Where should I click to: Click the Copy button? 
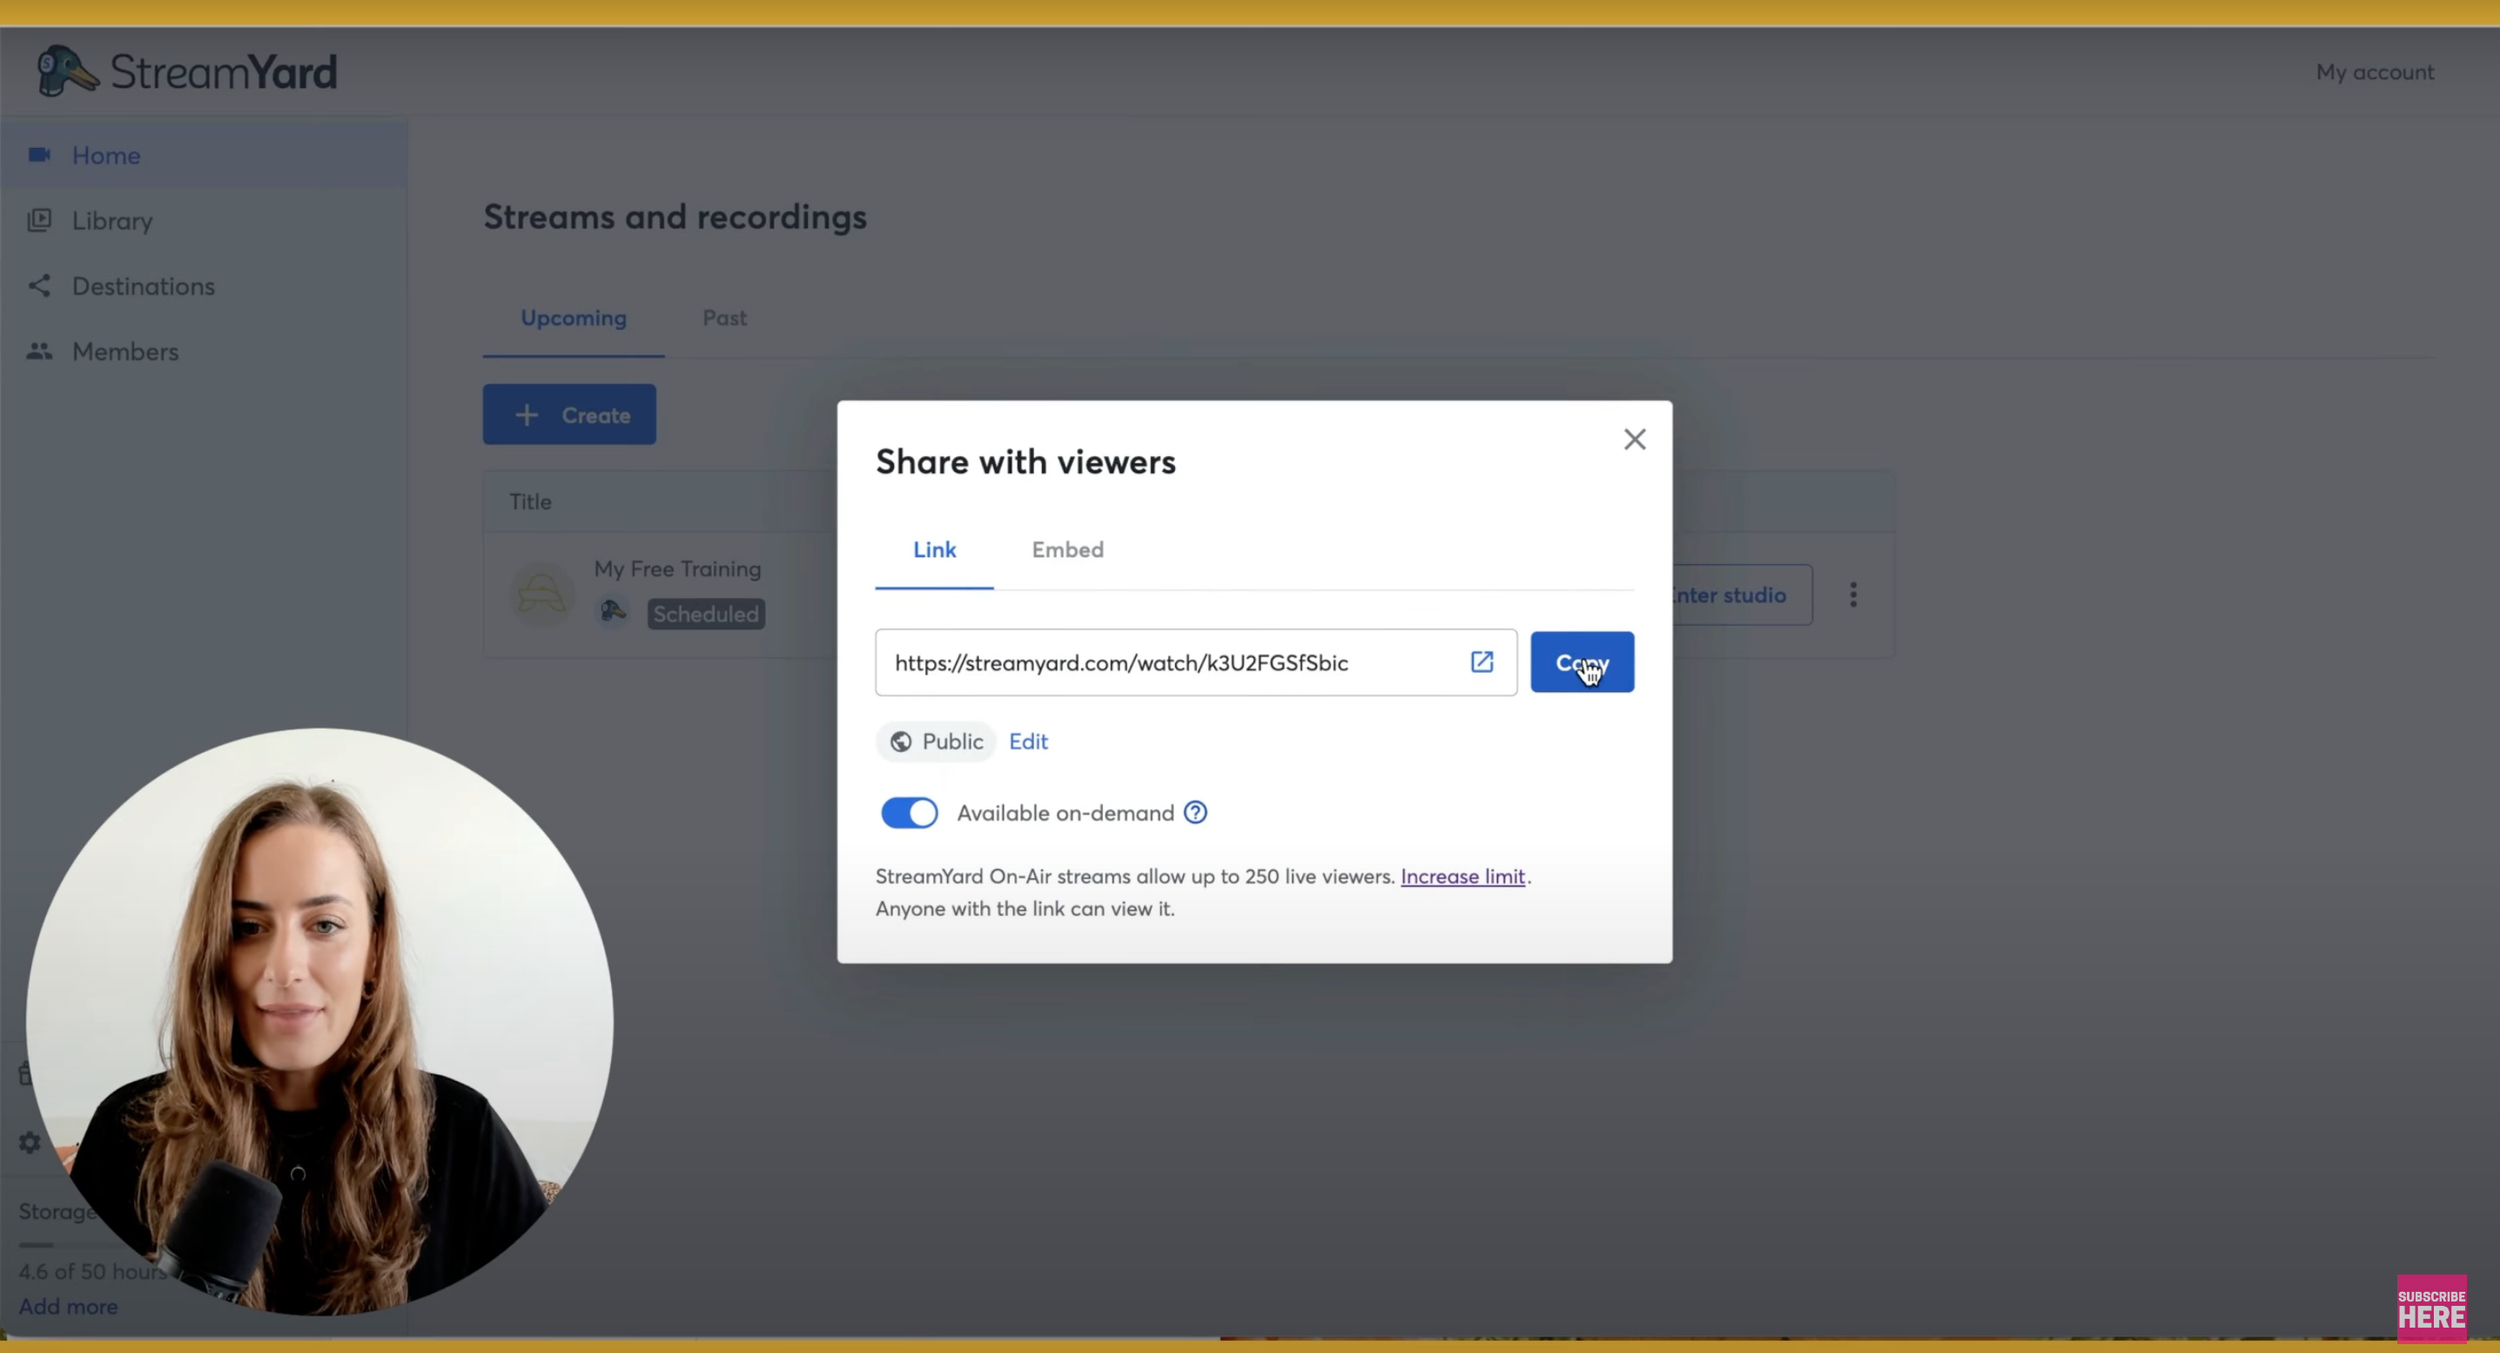[1581, 662]
